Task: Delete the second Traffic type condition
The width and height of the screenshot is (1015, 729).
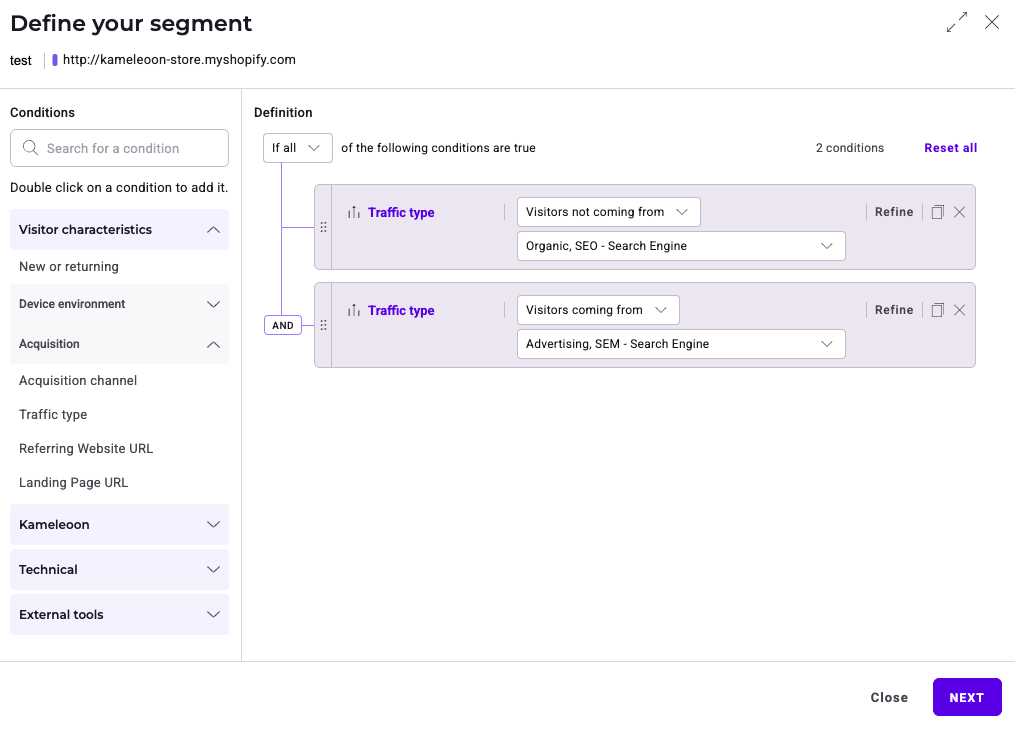Action: (x=959, y=310)
